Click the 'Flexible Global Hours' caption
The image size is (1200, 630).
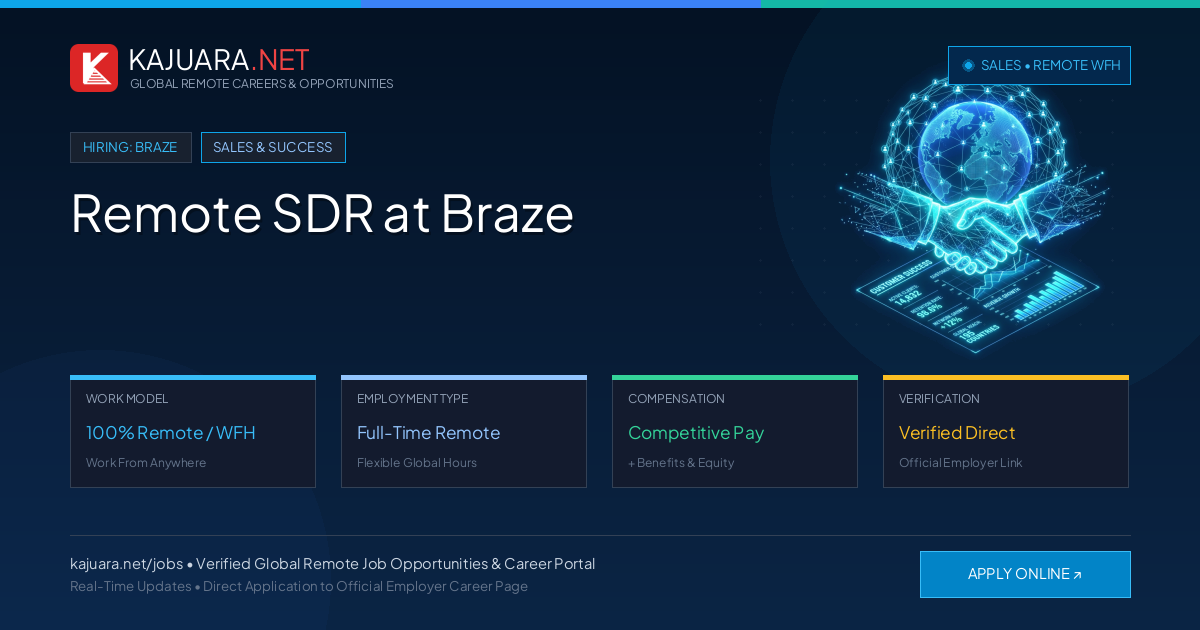[x=417, y=463]
